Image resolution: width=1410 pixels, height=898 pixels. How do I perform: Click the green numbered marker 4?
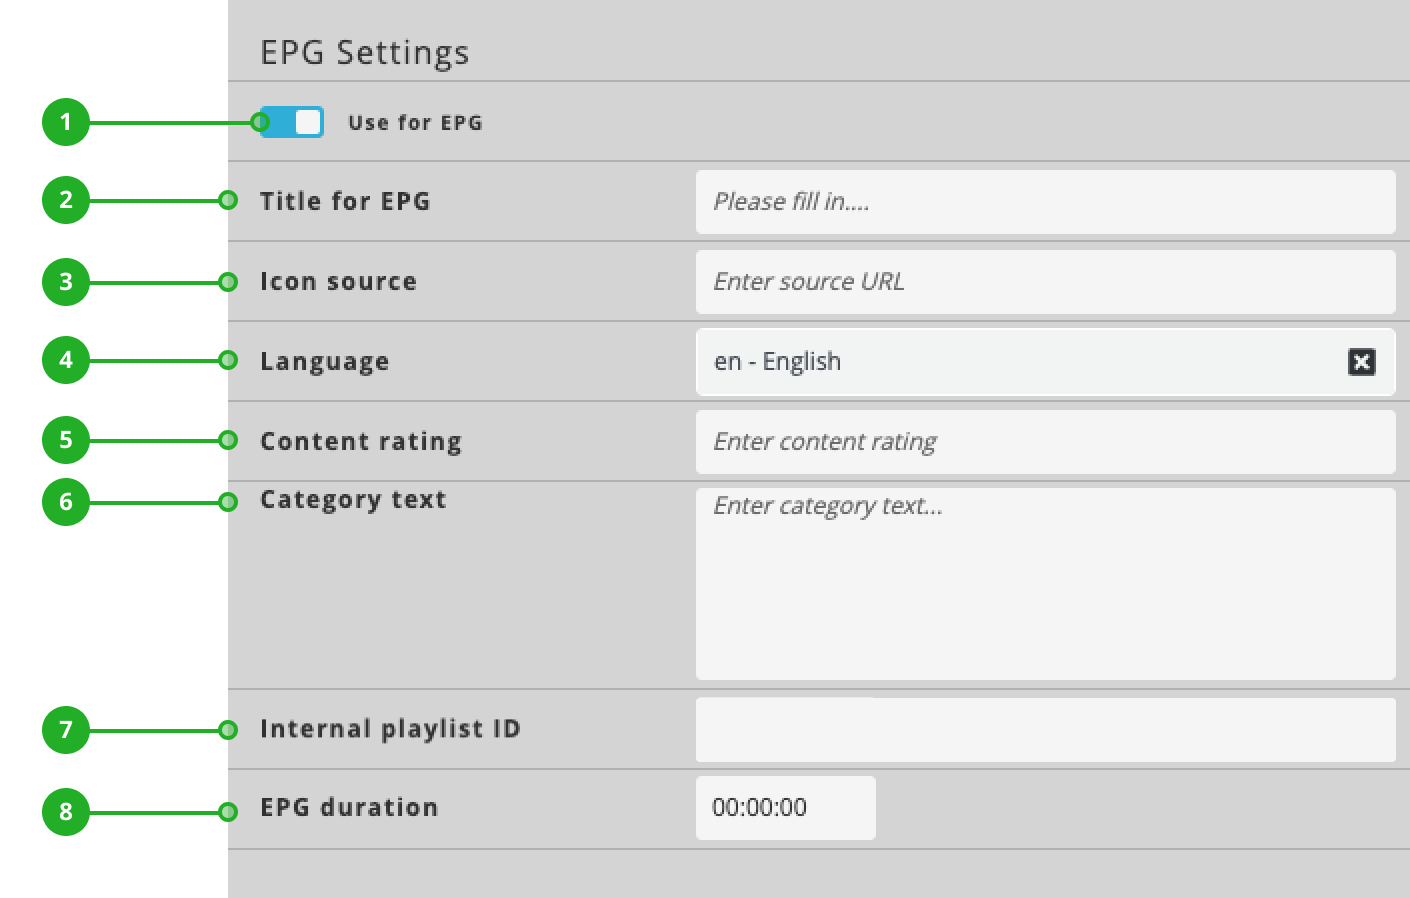66,360
